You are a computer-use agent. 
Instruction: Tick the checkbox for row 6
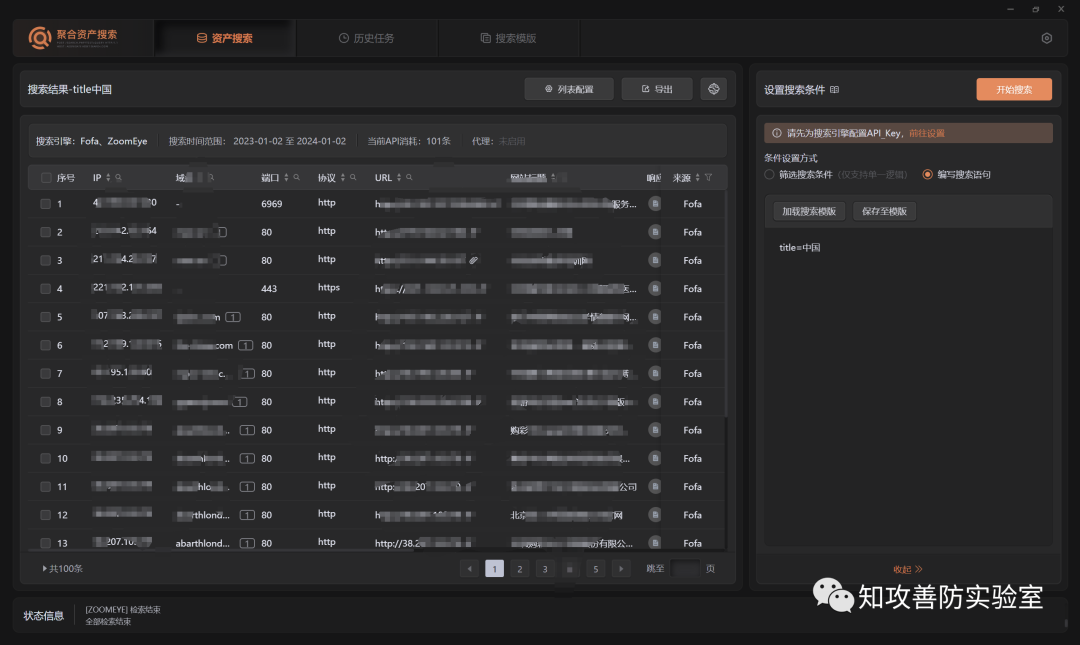coord(45,345)
